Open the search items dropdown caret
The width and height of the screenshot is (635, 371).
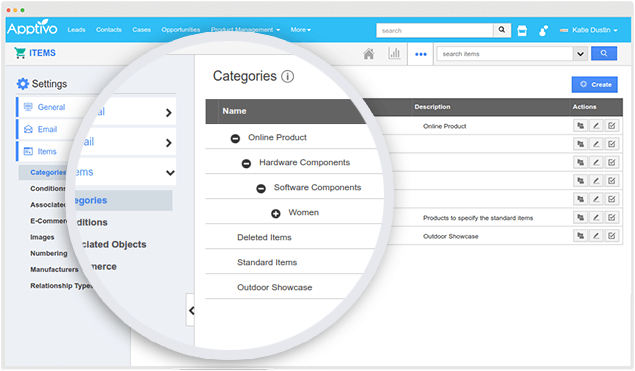(580, 53)
